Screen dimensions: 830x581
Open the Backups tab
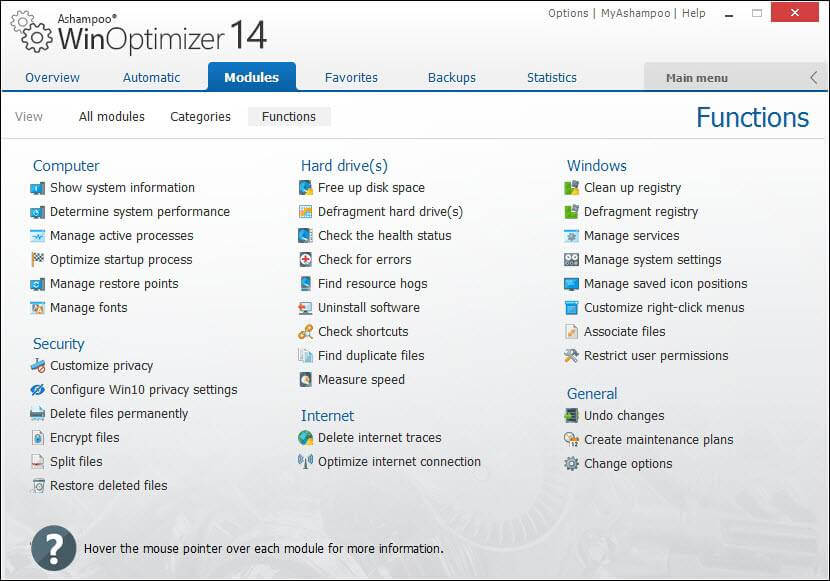coord(452,78)
